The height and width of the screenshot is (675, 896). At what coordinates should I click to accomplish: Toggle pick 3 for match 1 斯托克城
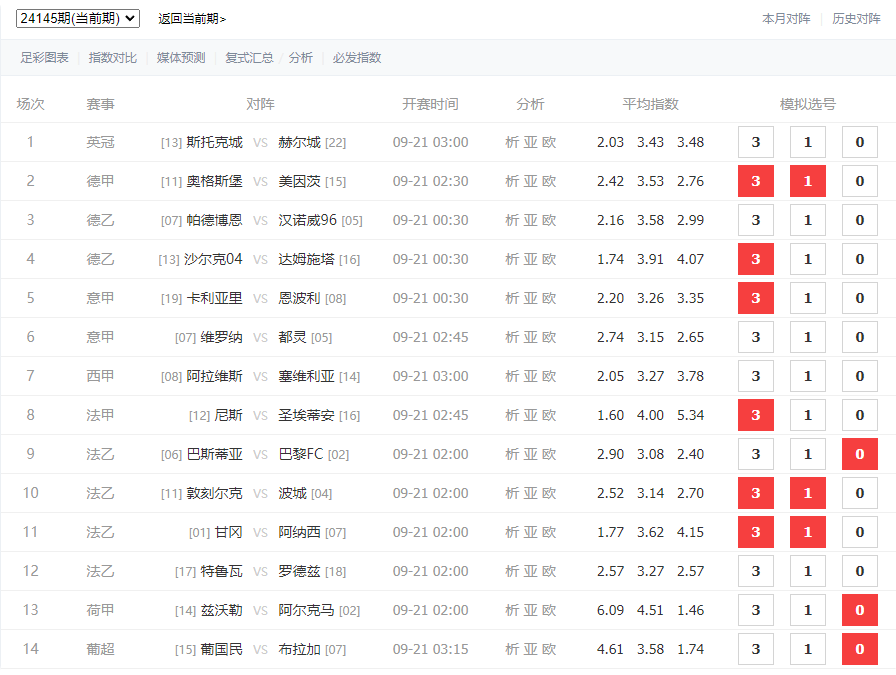point(756,142)
